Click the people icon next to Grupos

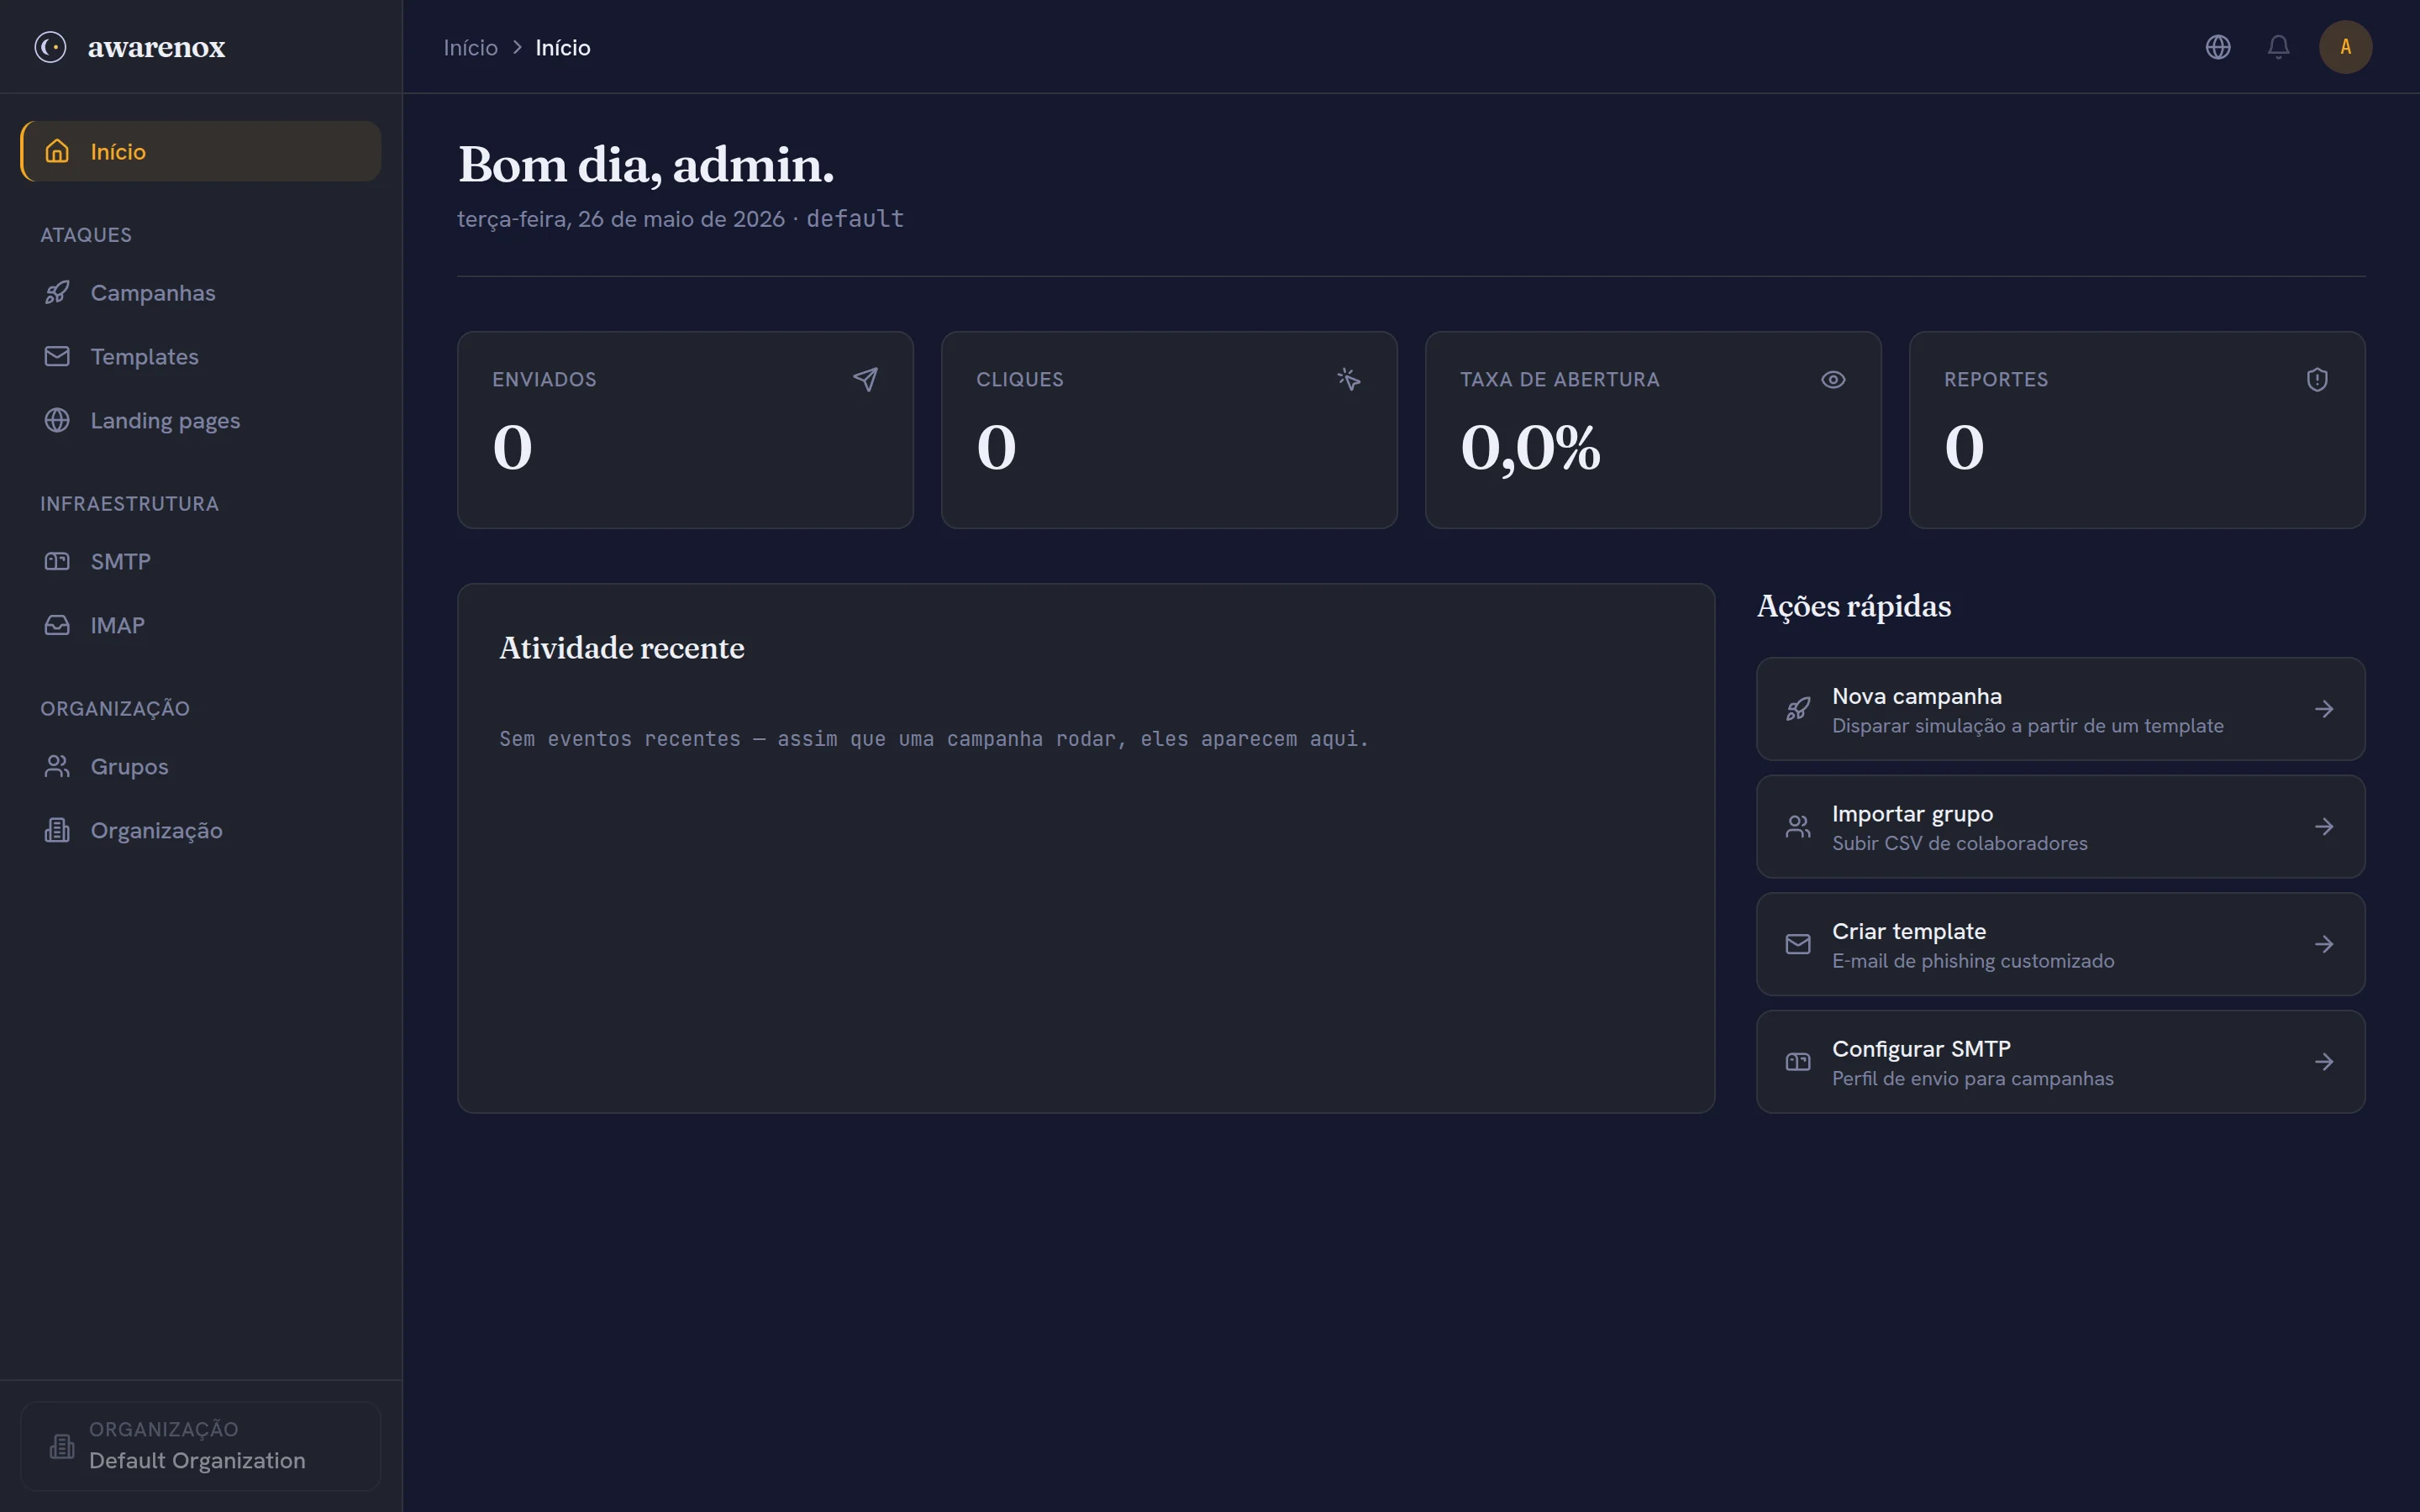click(x=57, y=766)
